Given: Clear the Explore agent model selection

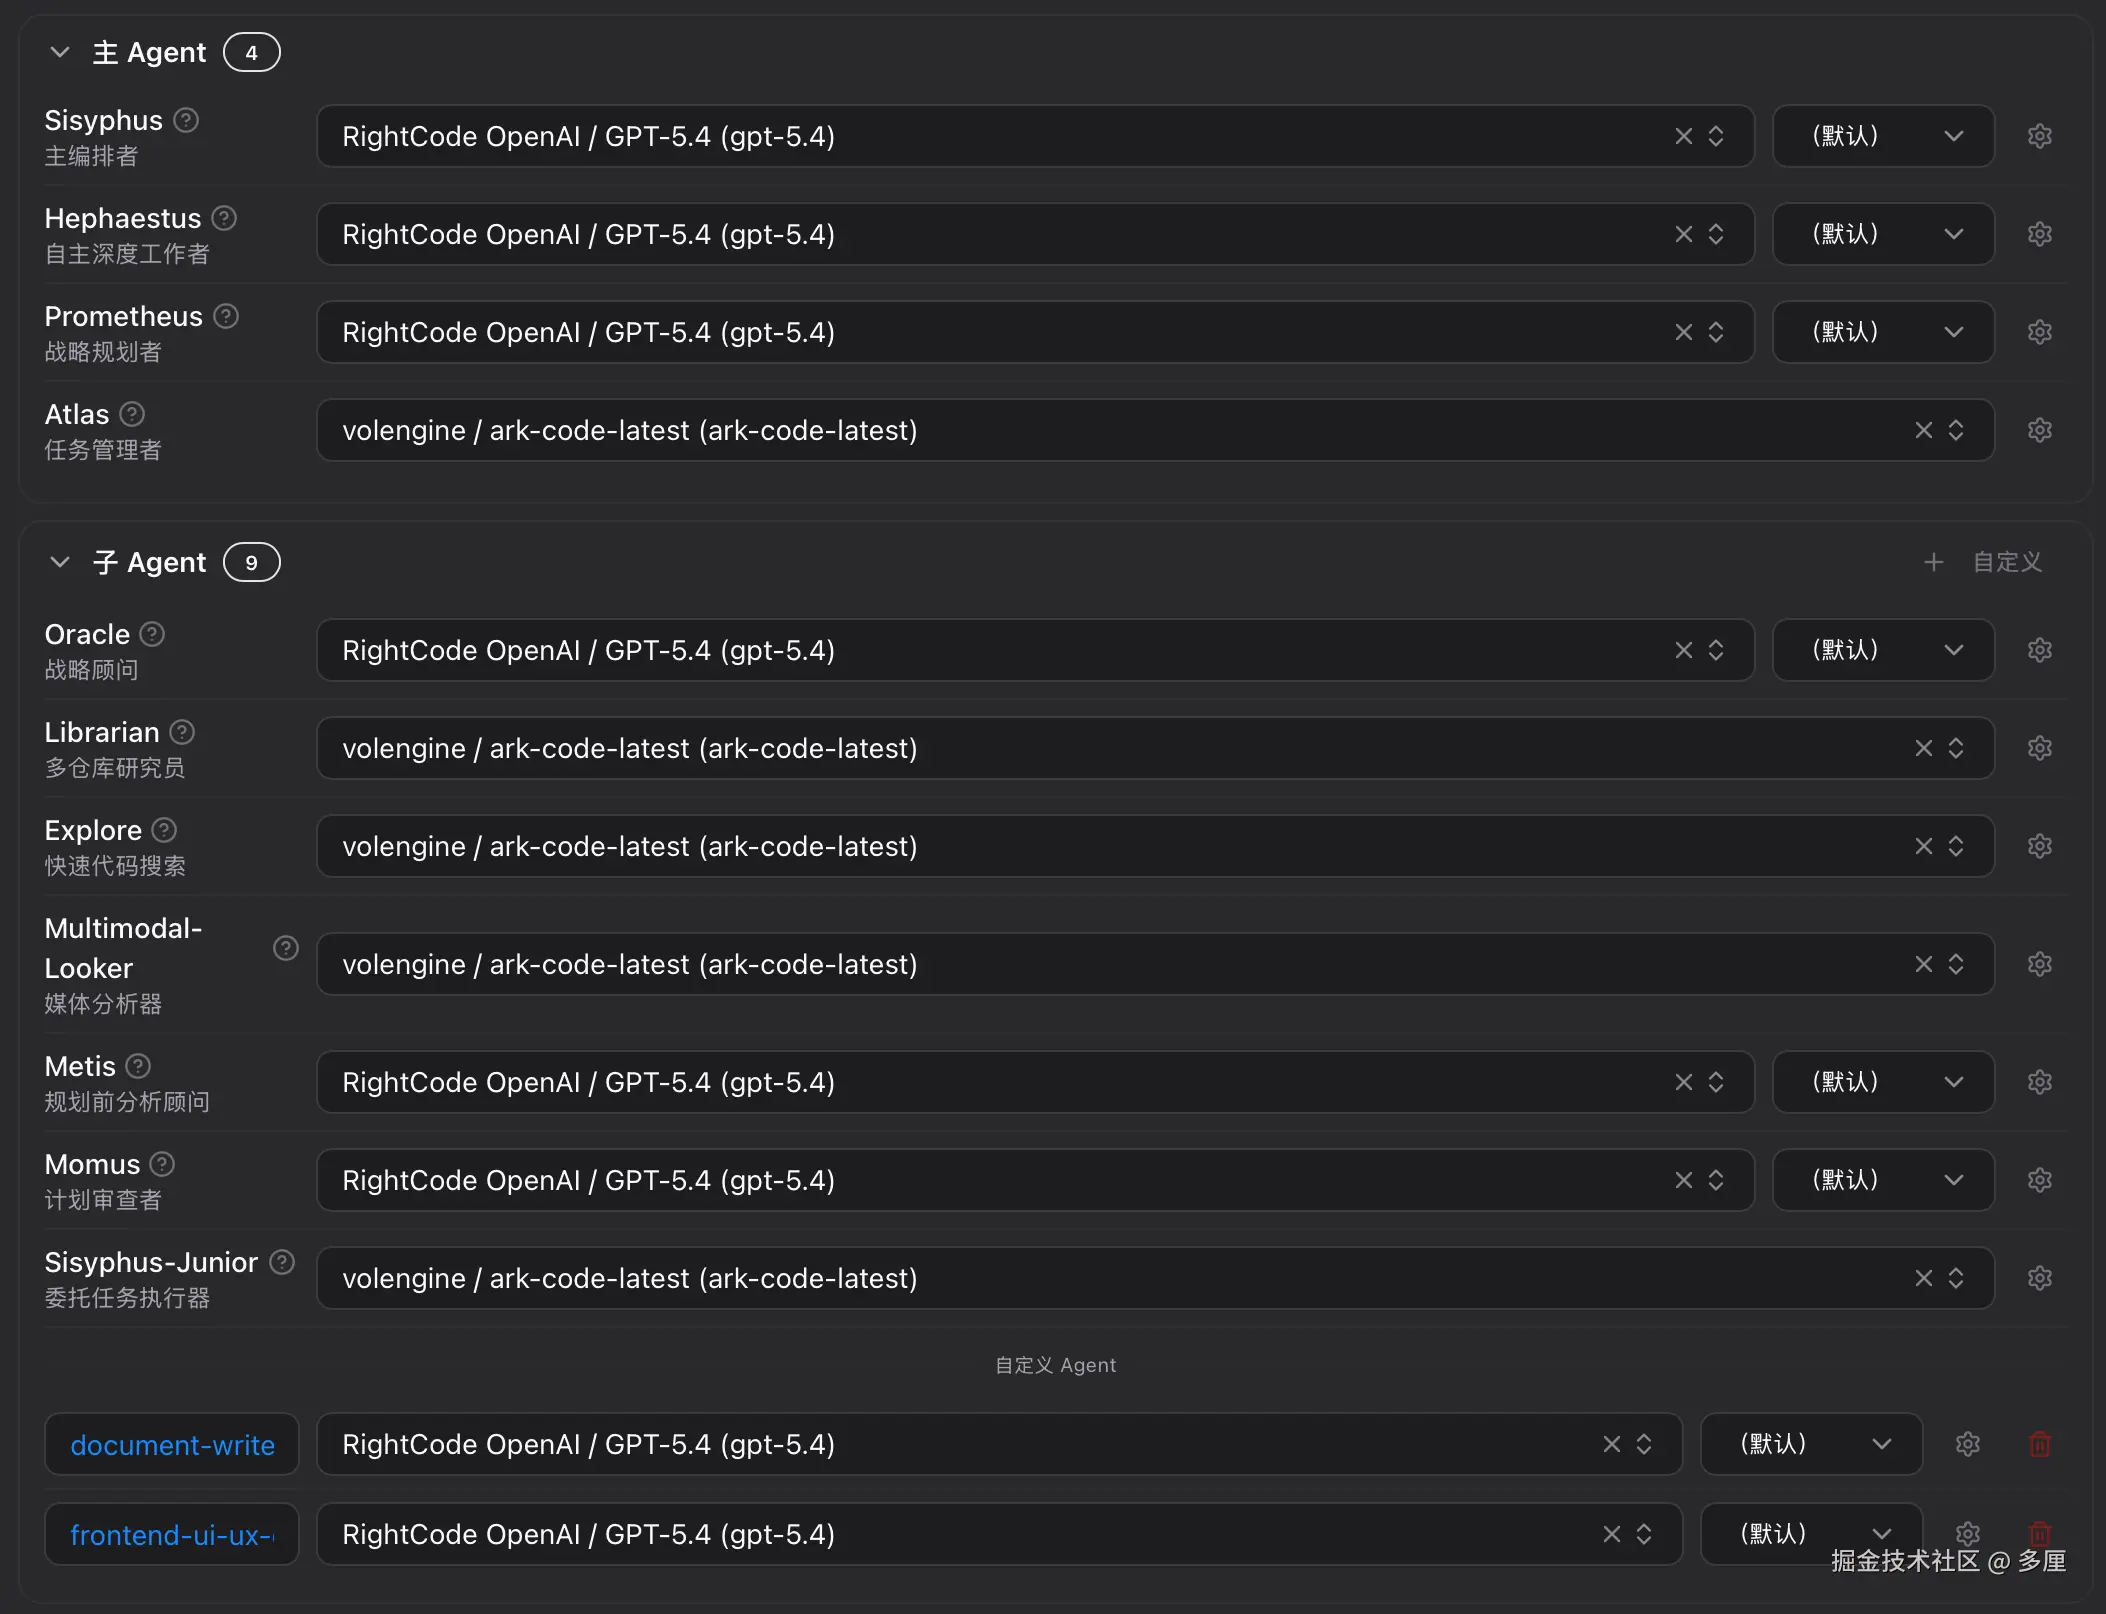Looking at the screenshot, I should coord(1923,846).
